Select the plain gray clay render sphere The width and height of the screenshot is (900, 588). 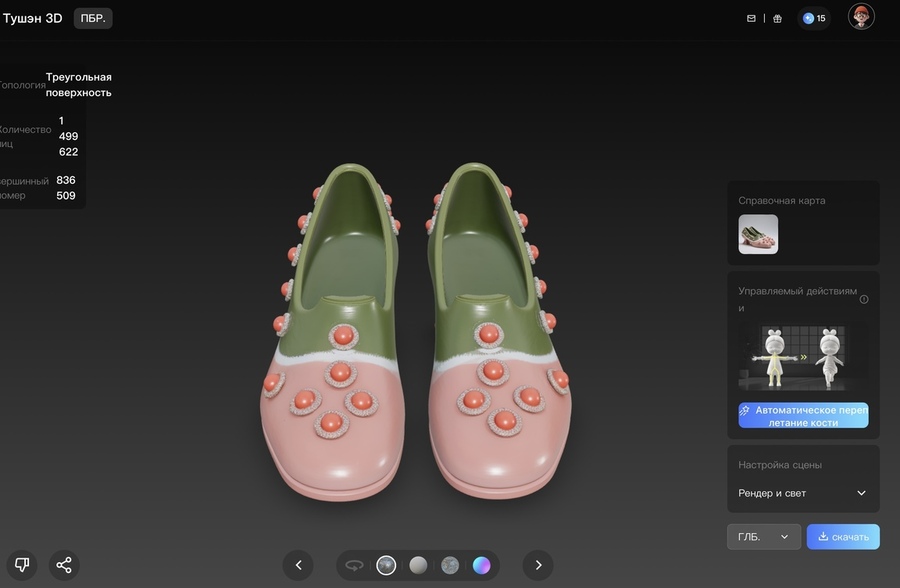[418, 565]
